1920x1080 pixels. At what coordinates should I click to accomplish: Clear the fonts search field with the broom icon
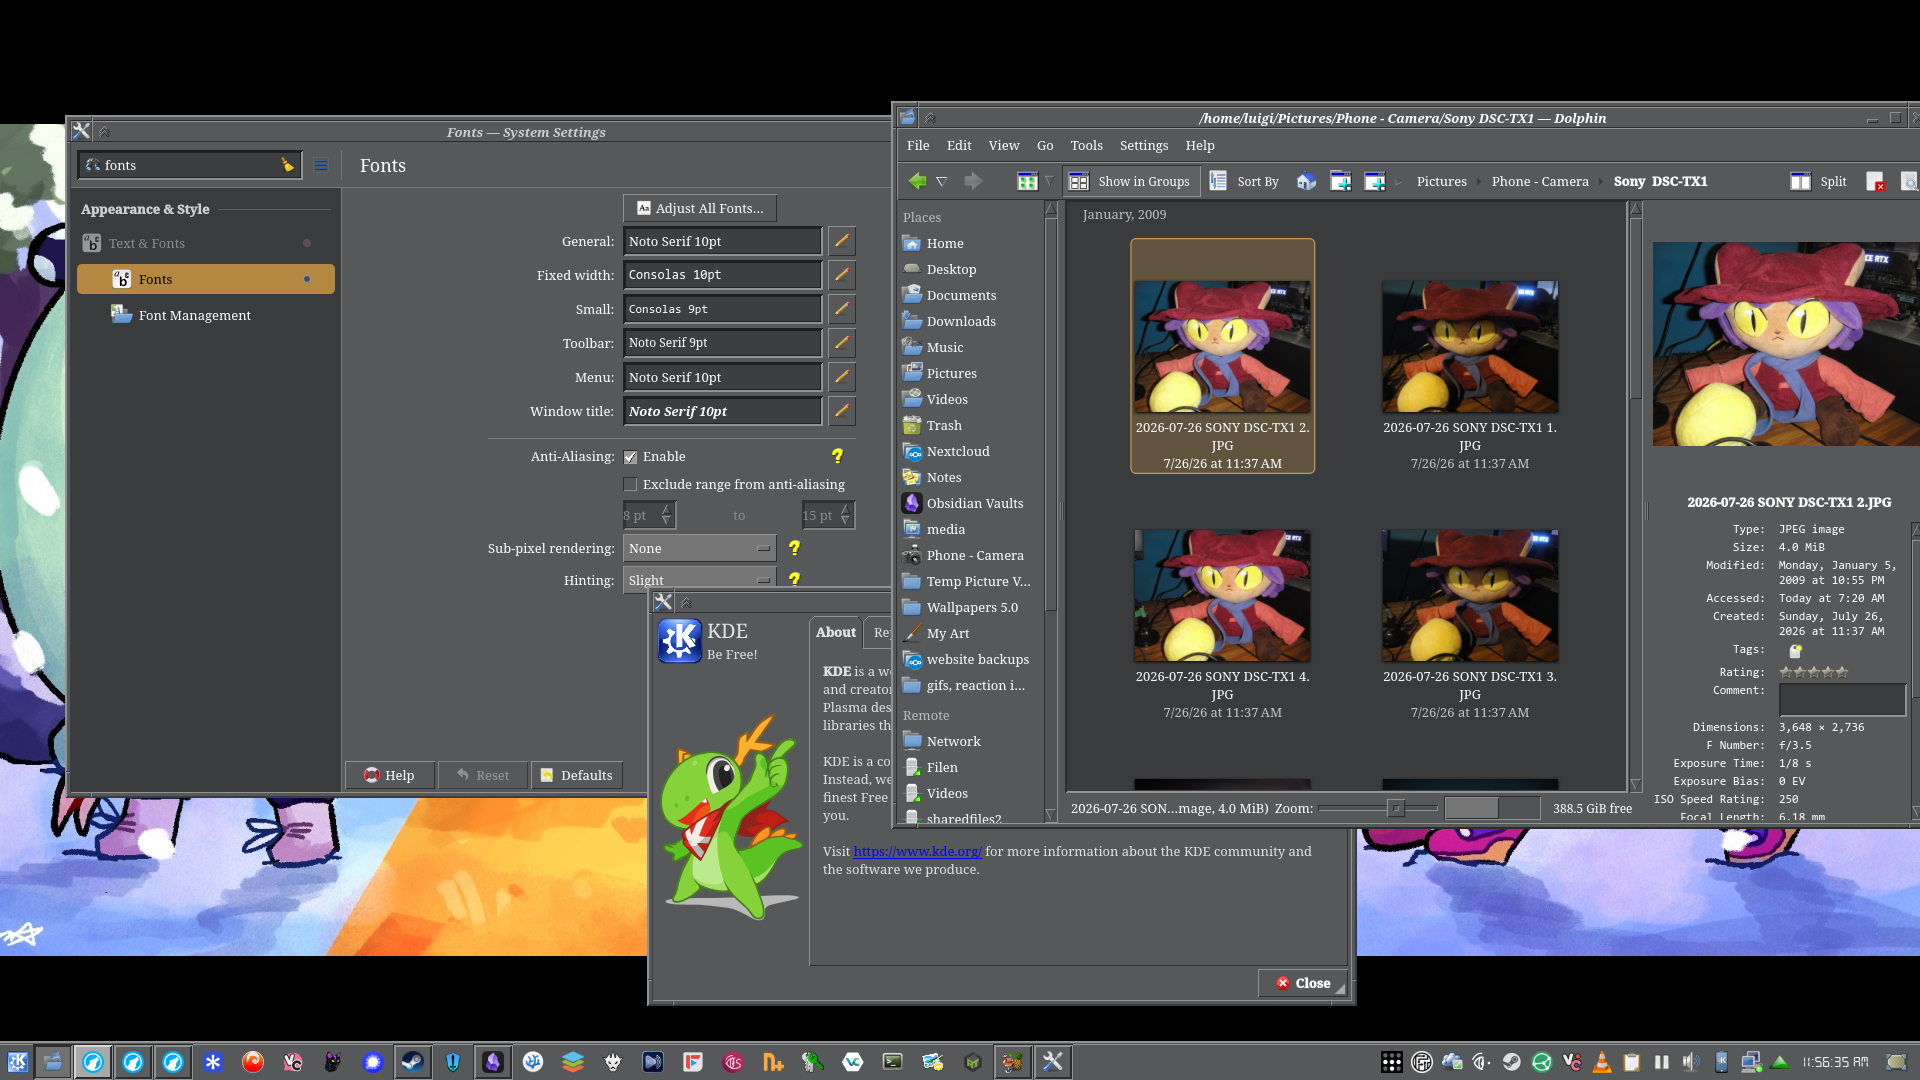pyautogui.click(x=288, y=165)
